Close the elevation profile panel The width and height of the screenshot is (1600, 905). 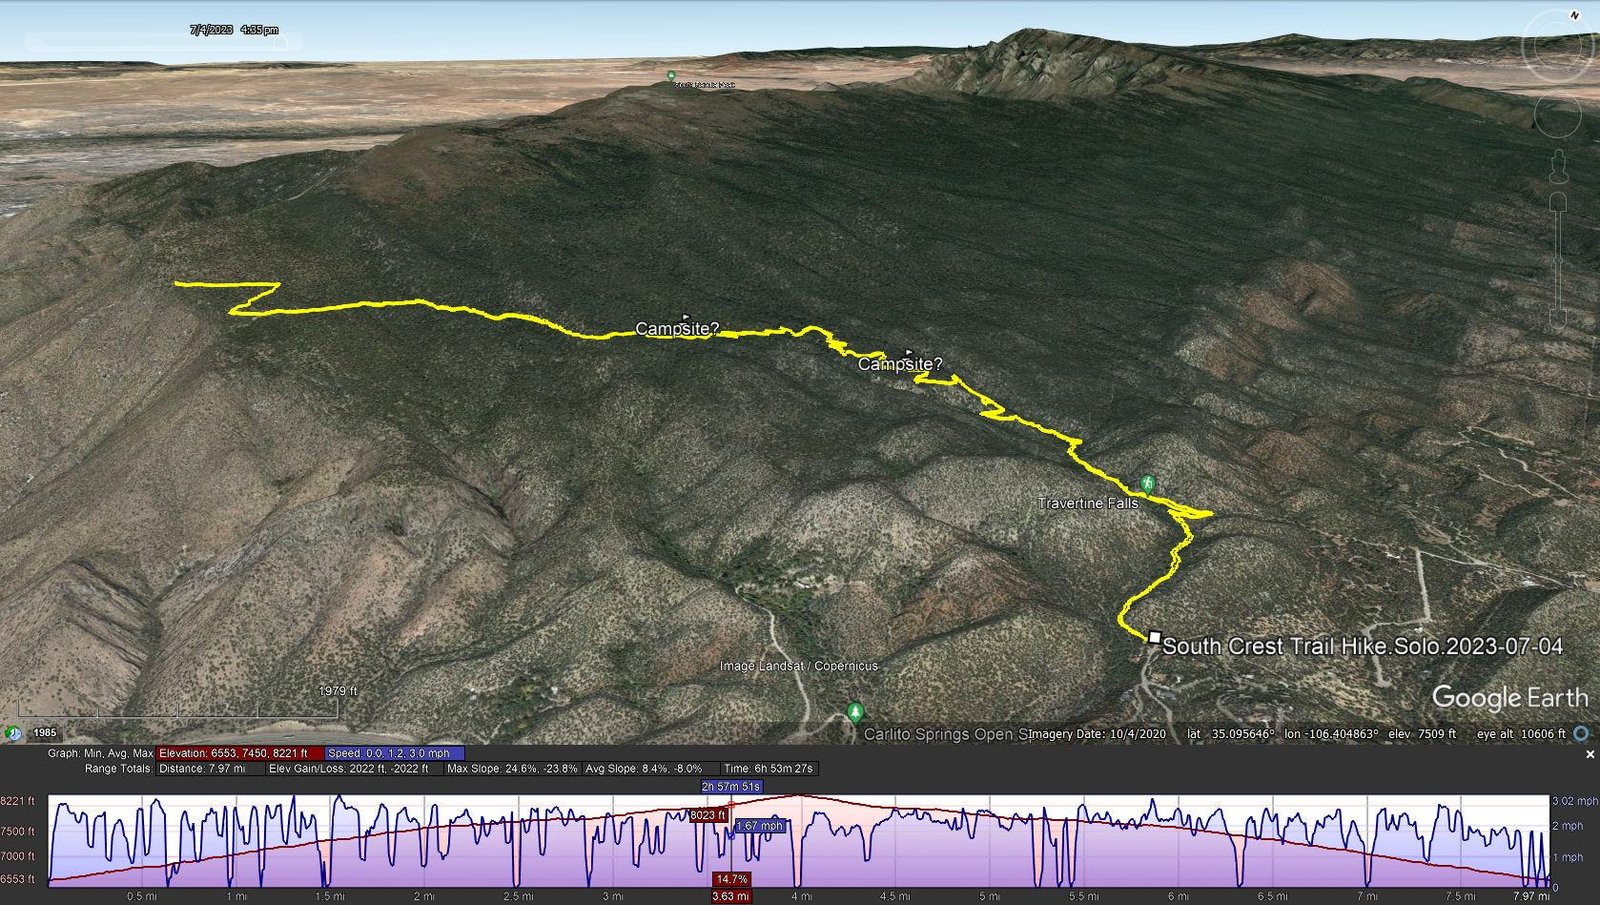(x=1590, y=755)
